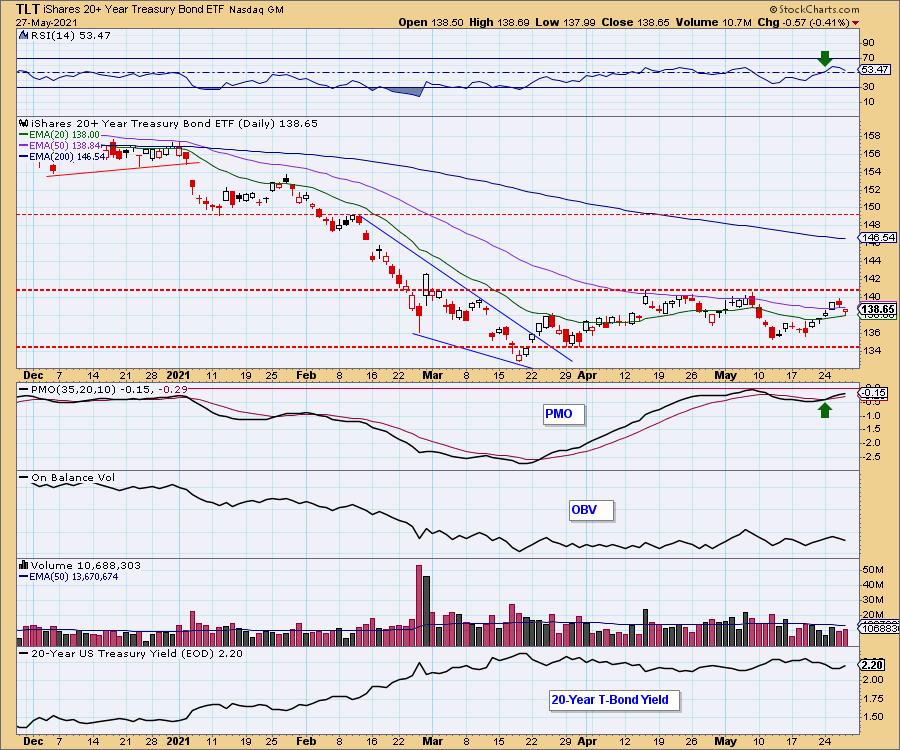Click the PMO annotation box
Image resolution: width=900 pixels, height=750 pixels.
(564, 414)
